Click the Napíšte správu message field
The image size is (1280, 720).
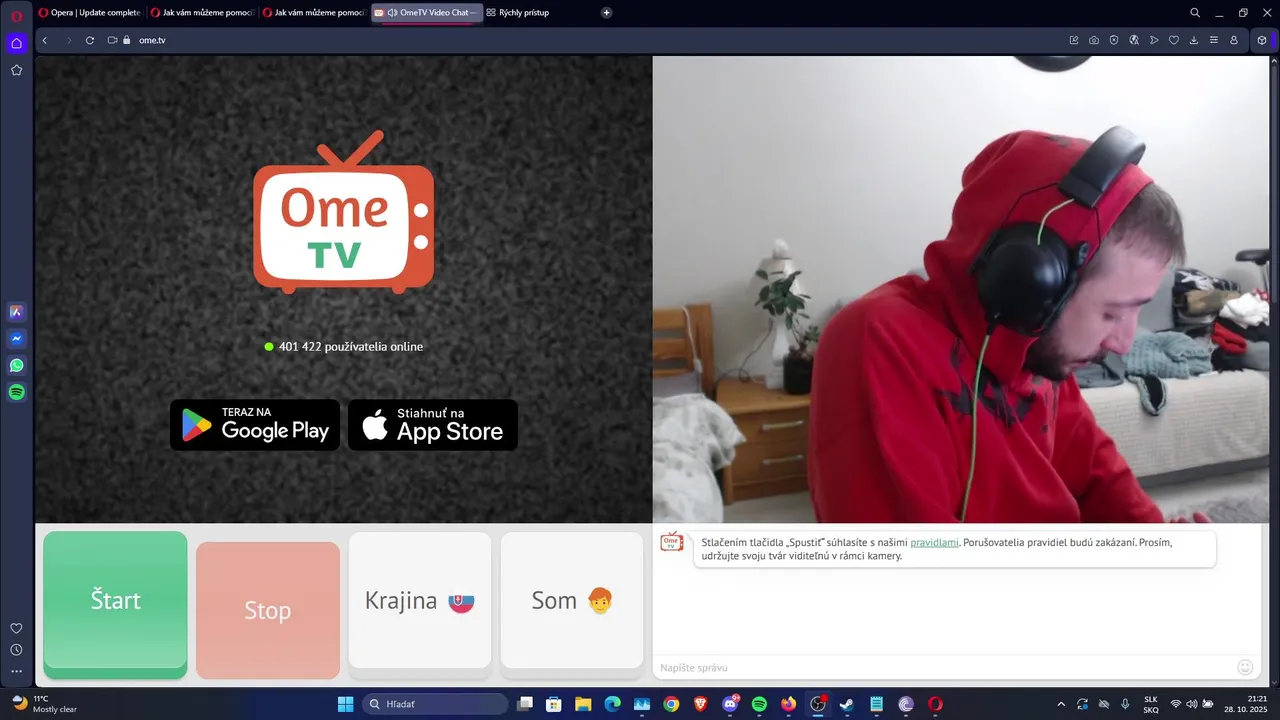945,667
